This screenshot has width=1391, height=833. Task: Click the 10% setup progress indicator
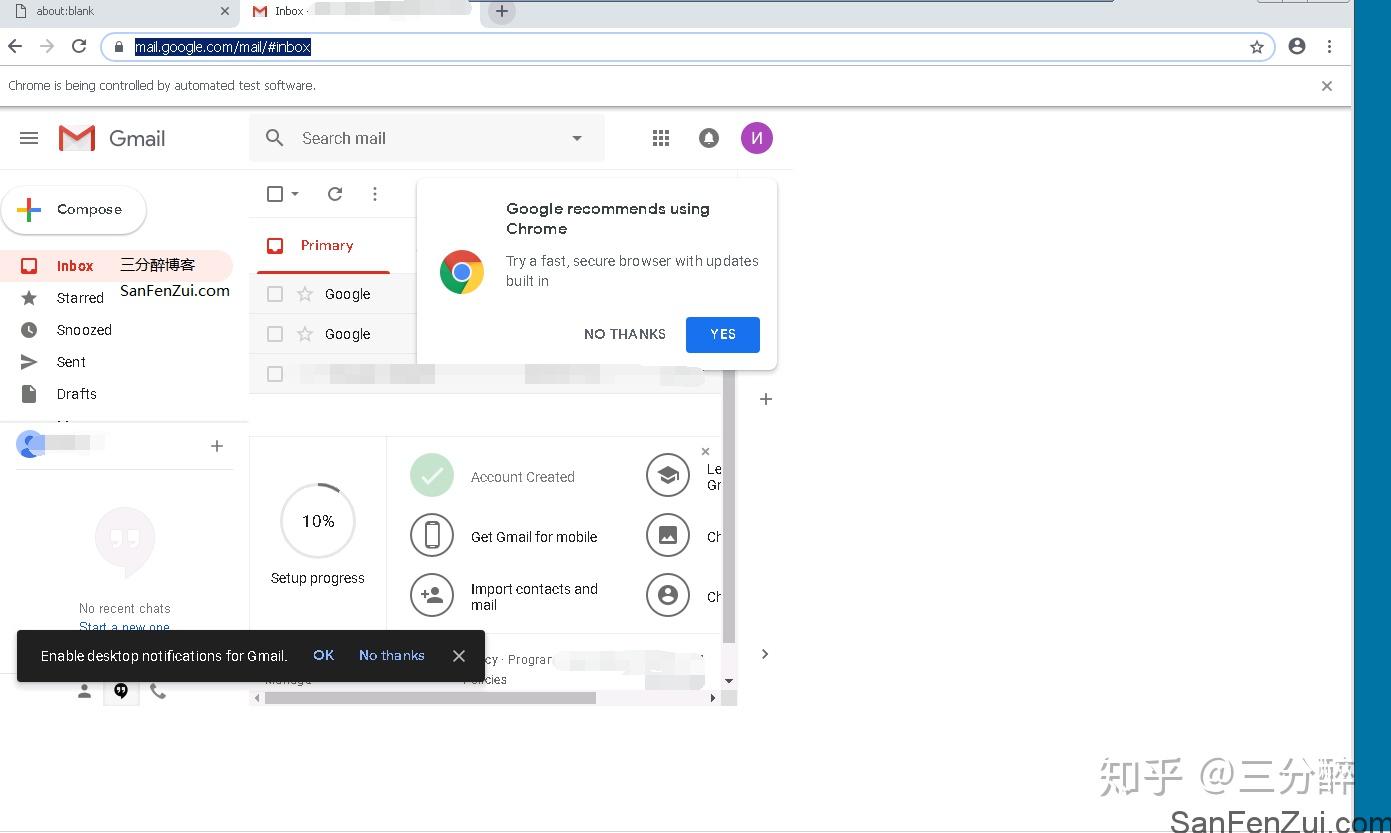coord(318,521)
